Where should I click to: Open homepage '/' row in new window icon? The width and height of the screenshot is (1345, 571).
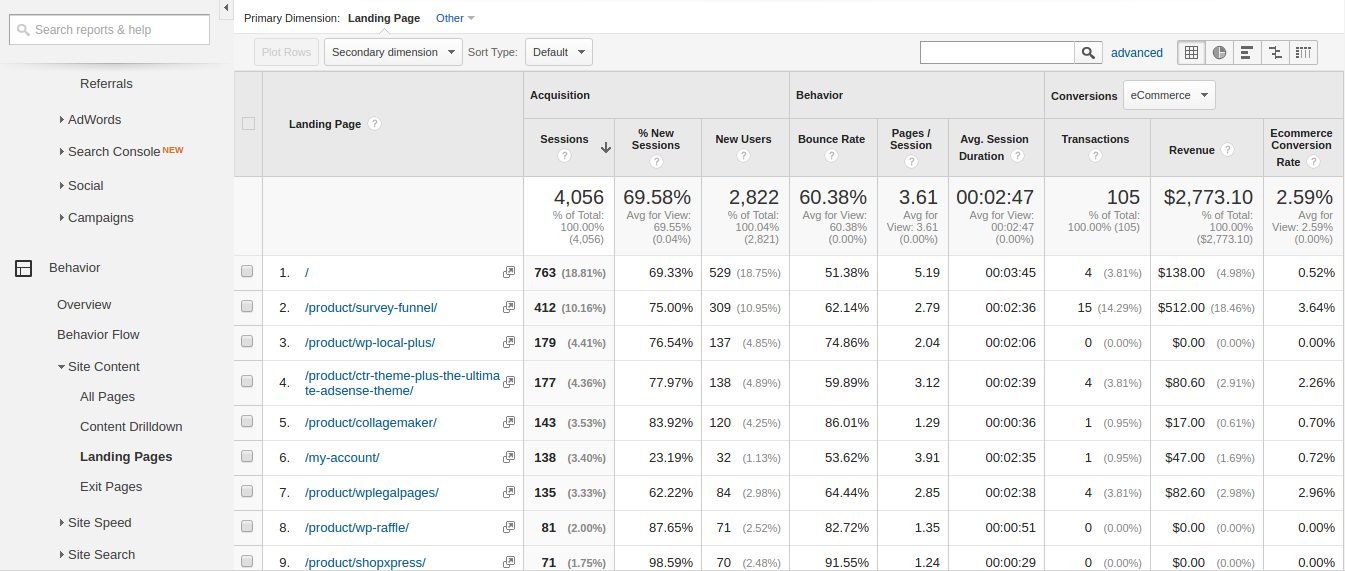(509, 272)
